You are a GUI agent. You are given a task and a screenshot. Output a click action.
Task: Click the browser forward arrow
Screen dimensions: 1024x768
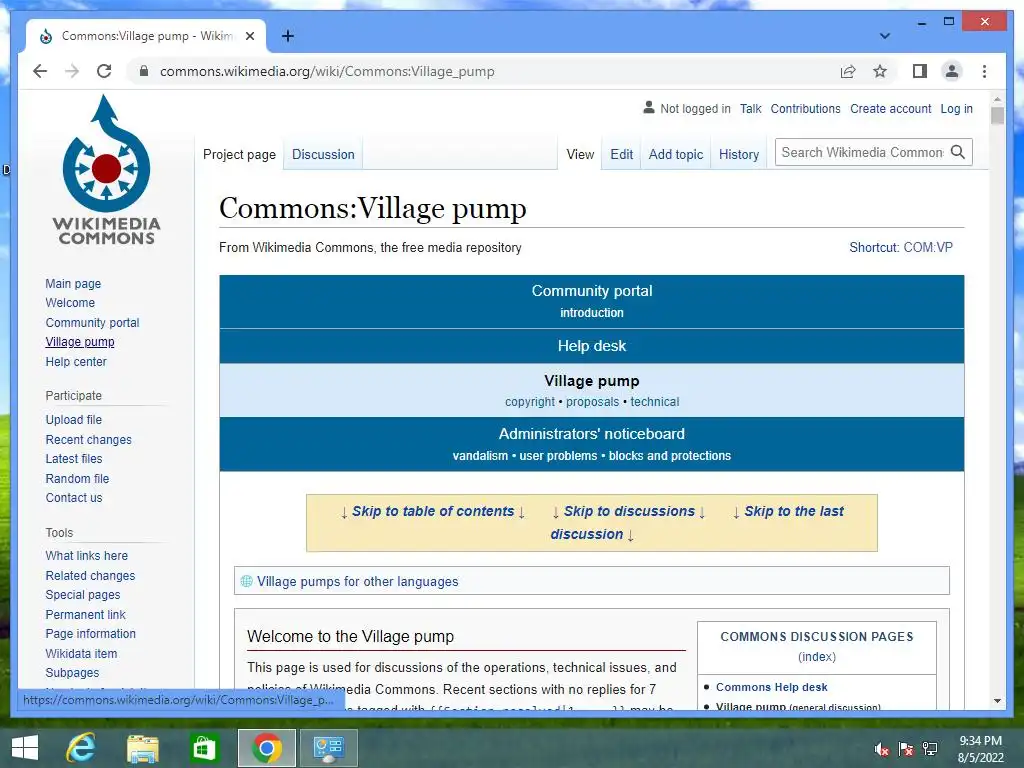pyautogui.click(x=72, y=71)
